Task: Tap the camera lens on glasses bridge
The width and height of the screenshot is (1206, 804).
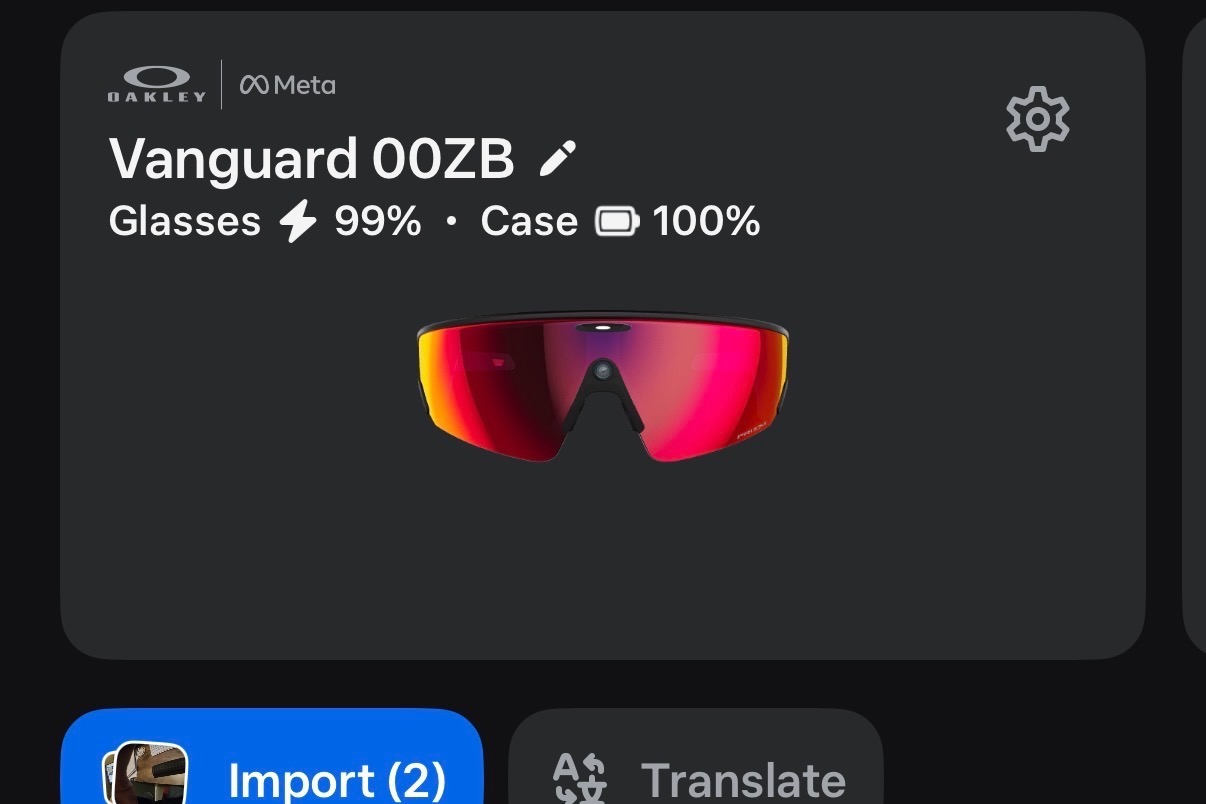Action: (601, 371)
